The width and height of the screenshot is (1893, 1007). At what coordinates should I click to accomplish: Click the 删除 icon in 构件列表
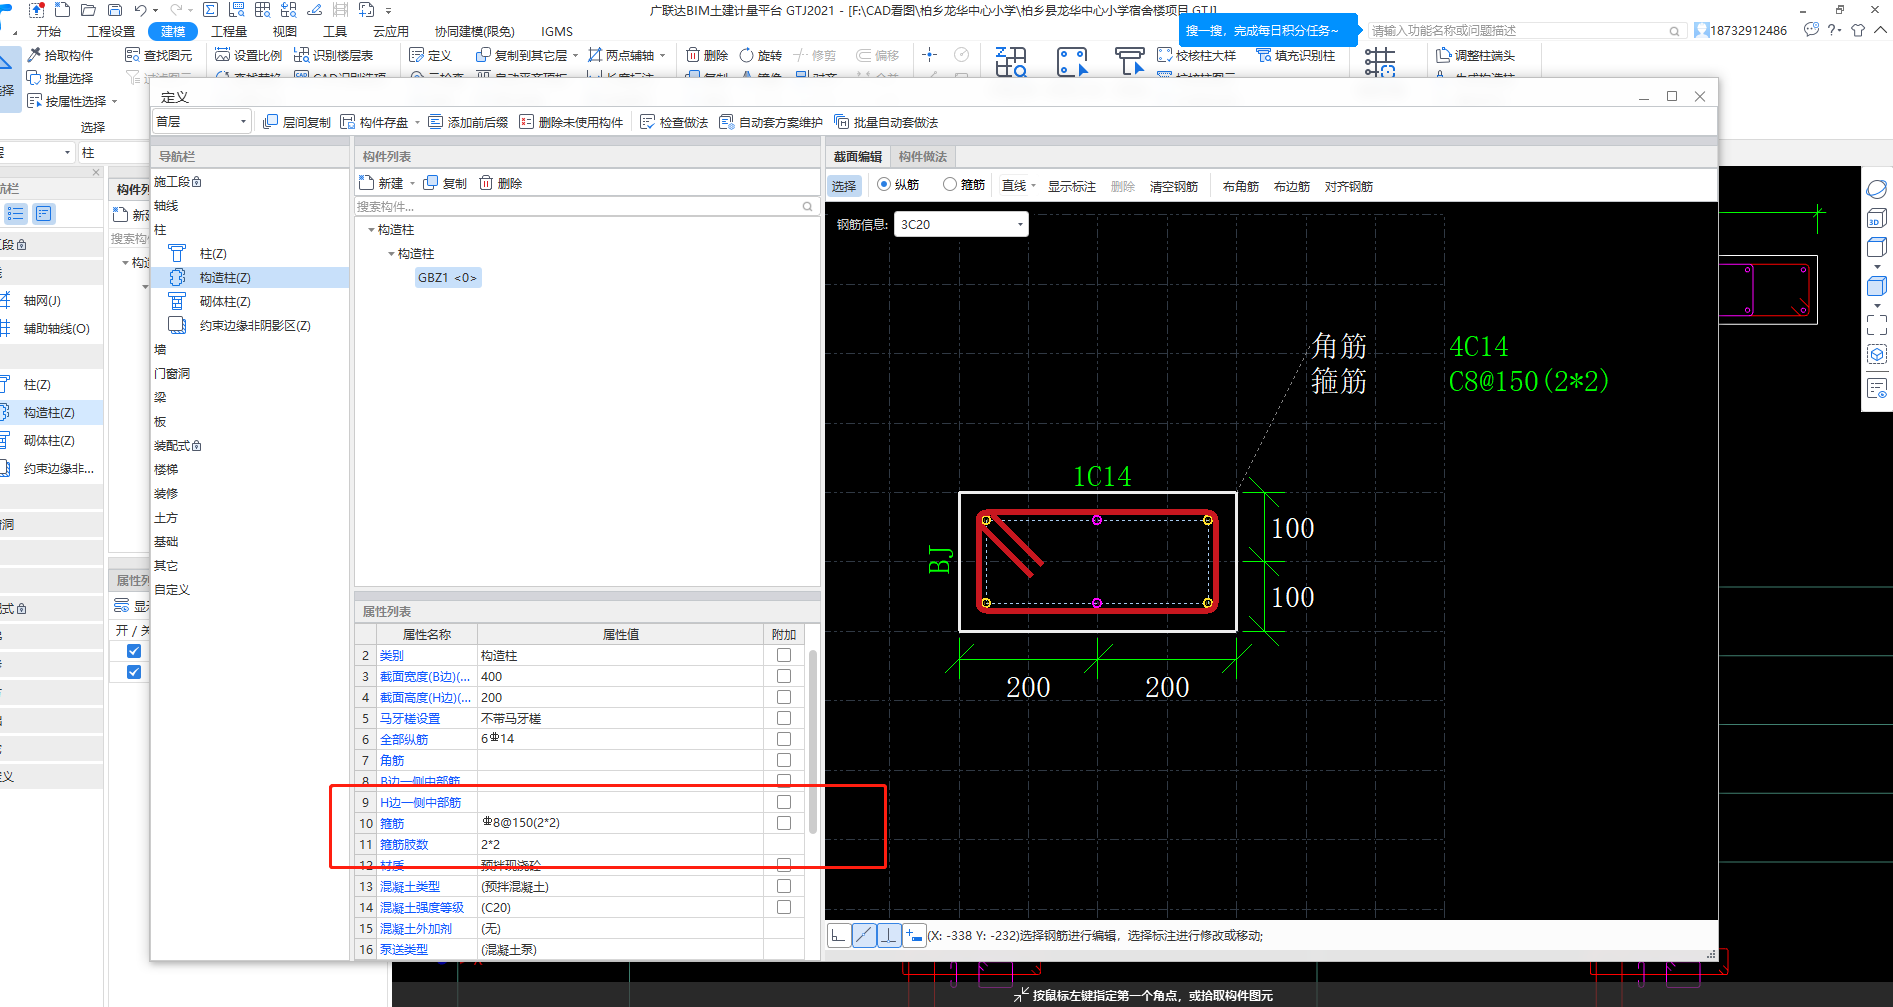point(486,183)
